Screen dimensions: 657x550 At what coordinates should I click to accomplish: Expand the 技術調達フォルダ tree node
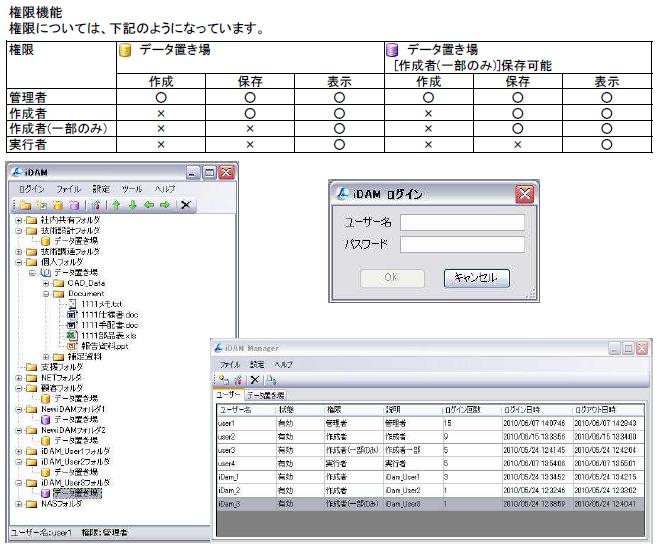[19, 252]
